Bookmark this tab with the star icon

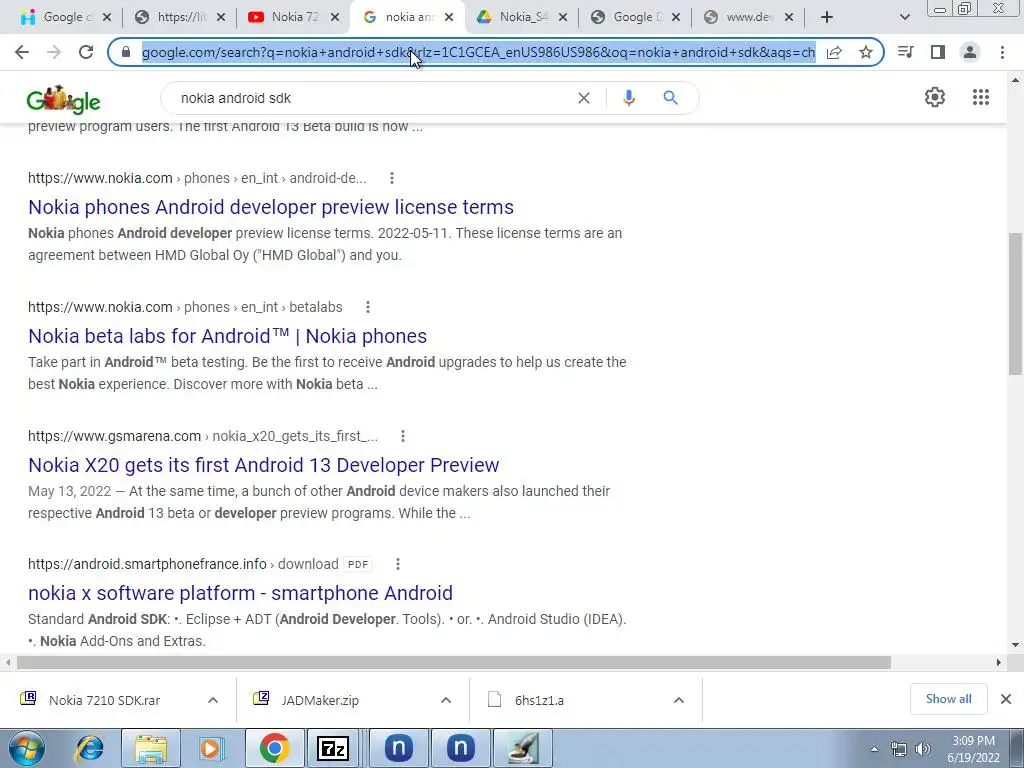pyautogui.click(x=866, y=52)
